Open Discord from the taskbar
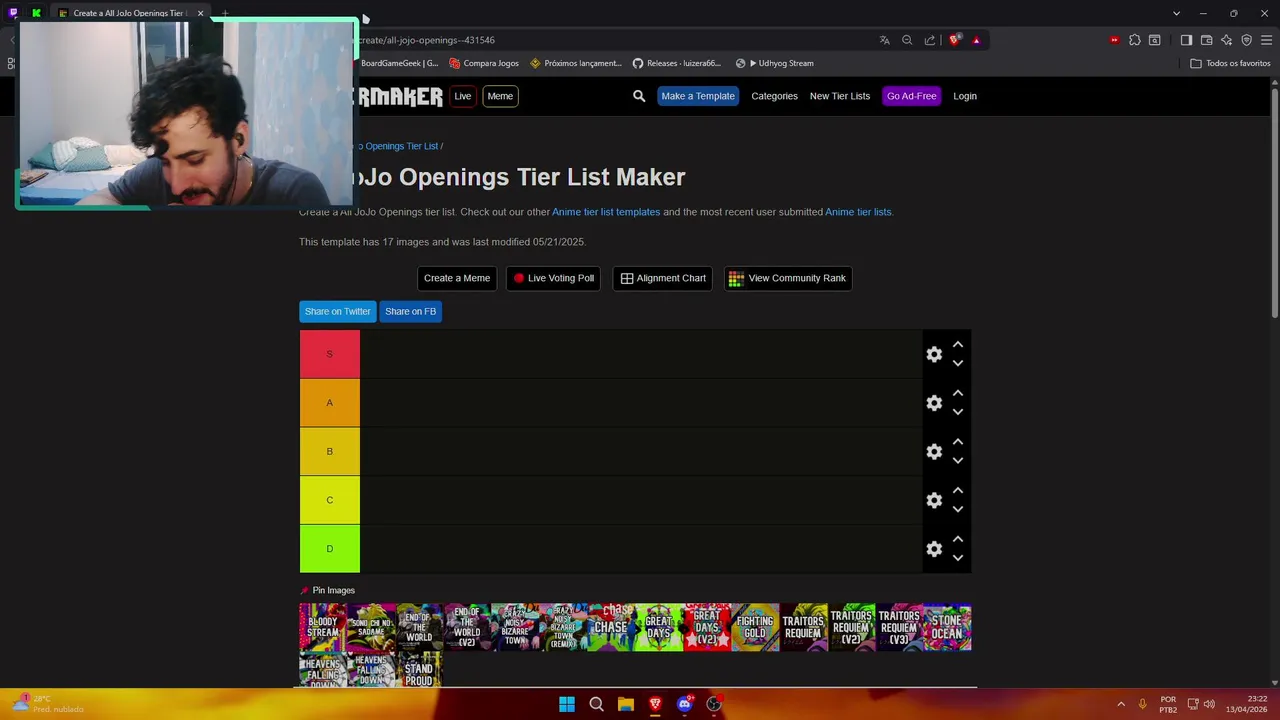 [685, 704]
